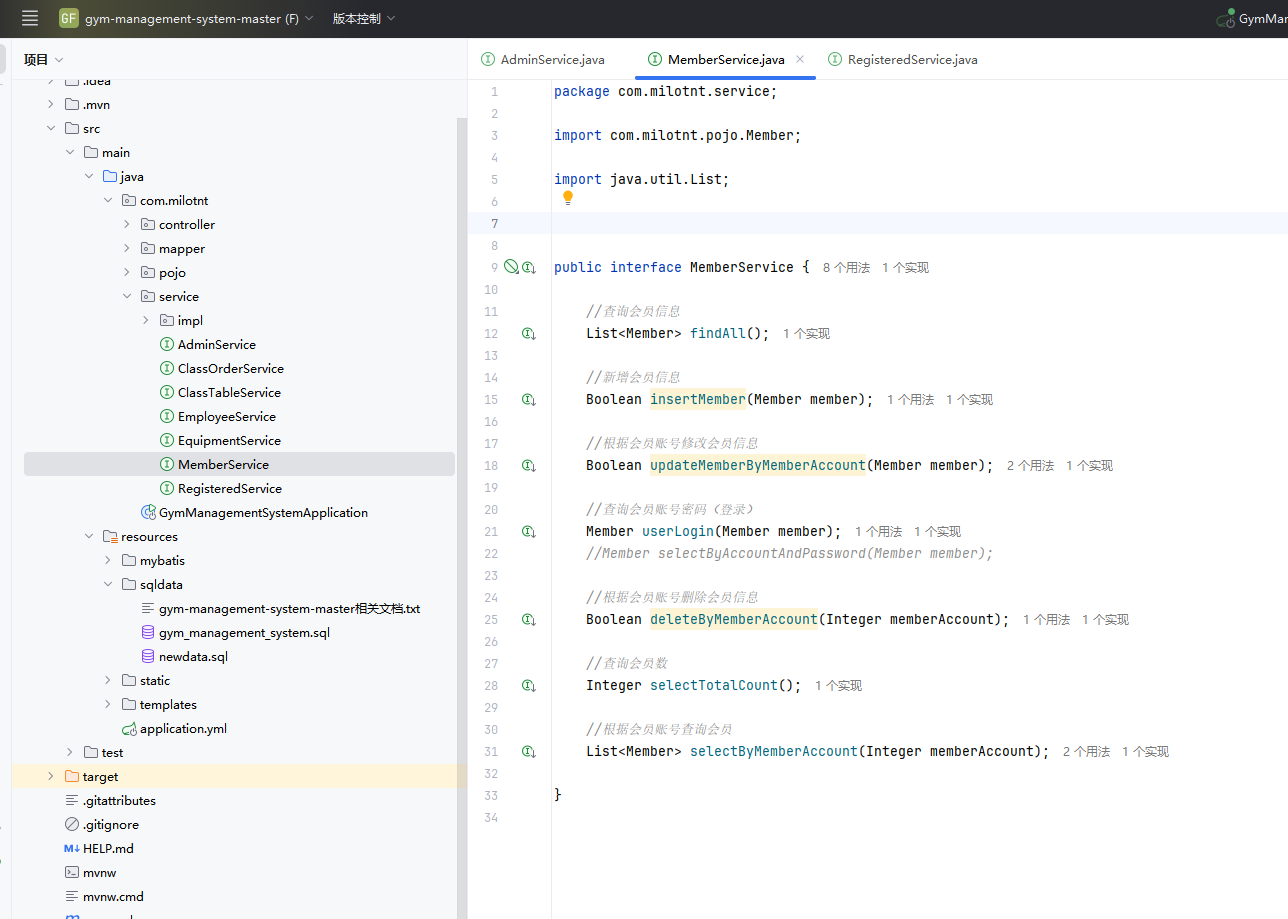Click gutter implementation icon beside userLogin
Viewport: 1288px width, 919px height.
tap(528, 531)
